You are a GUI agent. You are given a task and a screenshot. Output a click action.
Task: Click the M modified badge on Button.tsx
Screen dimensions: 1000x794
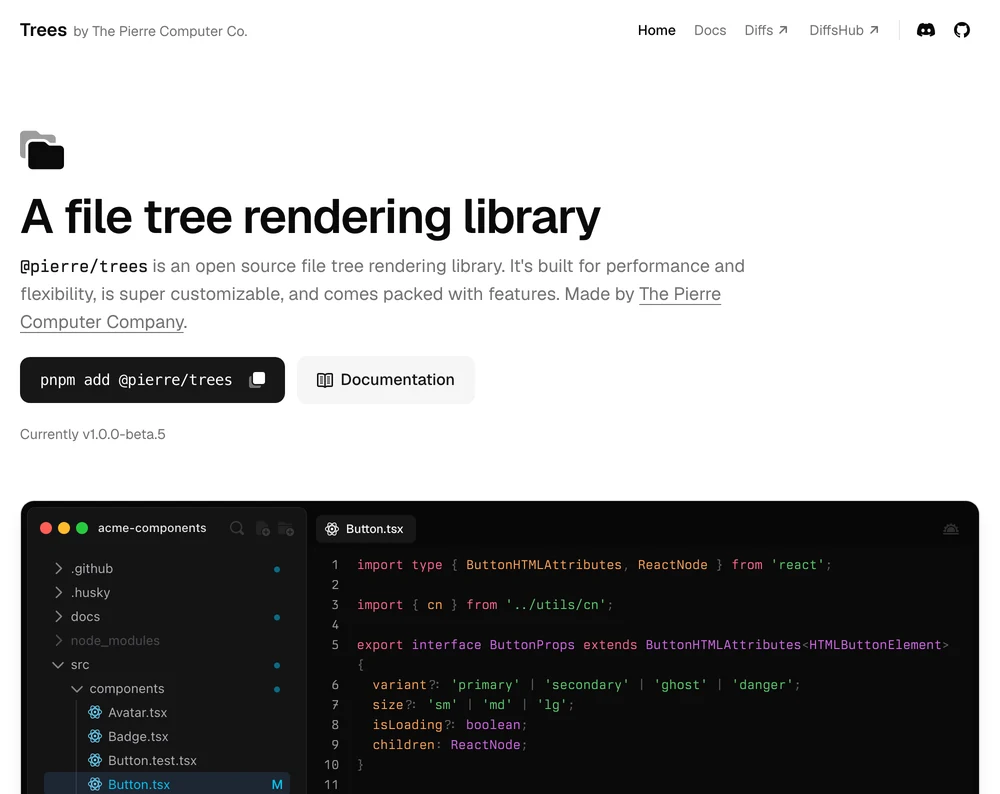click(277, 784)
